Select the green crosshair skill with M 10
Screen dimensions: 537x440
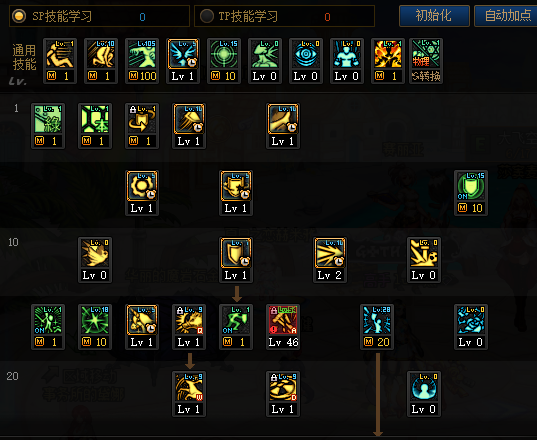click(223, 61)
